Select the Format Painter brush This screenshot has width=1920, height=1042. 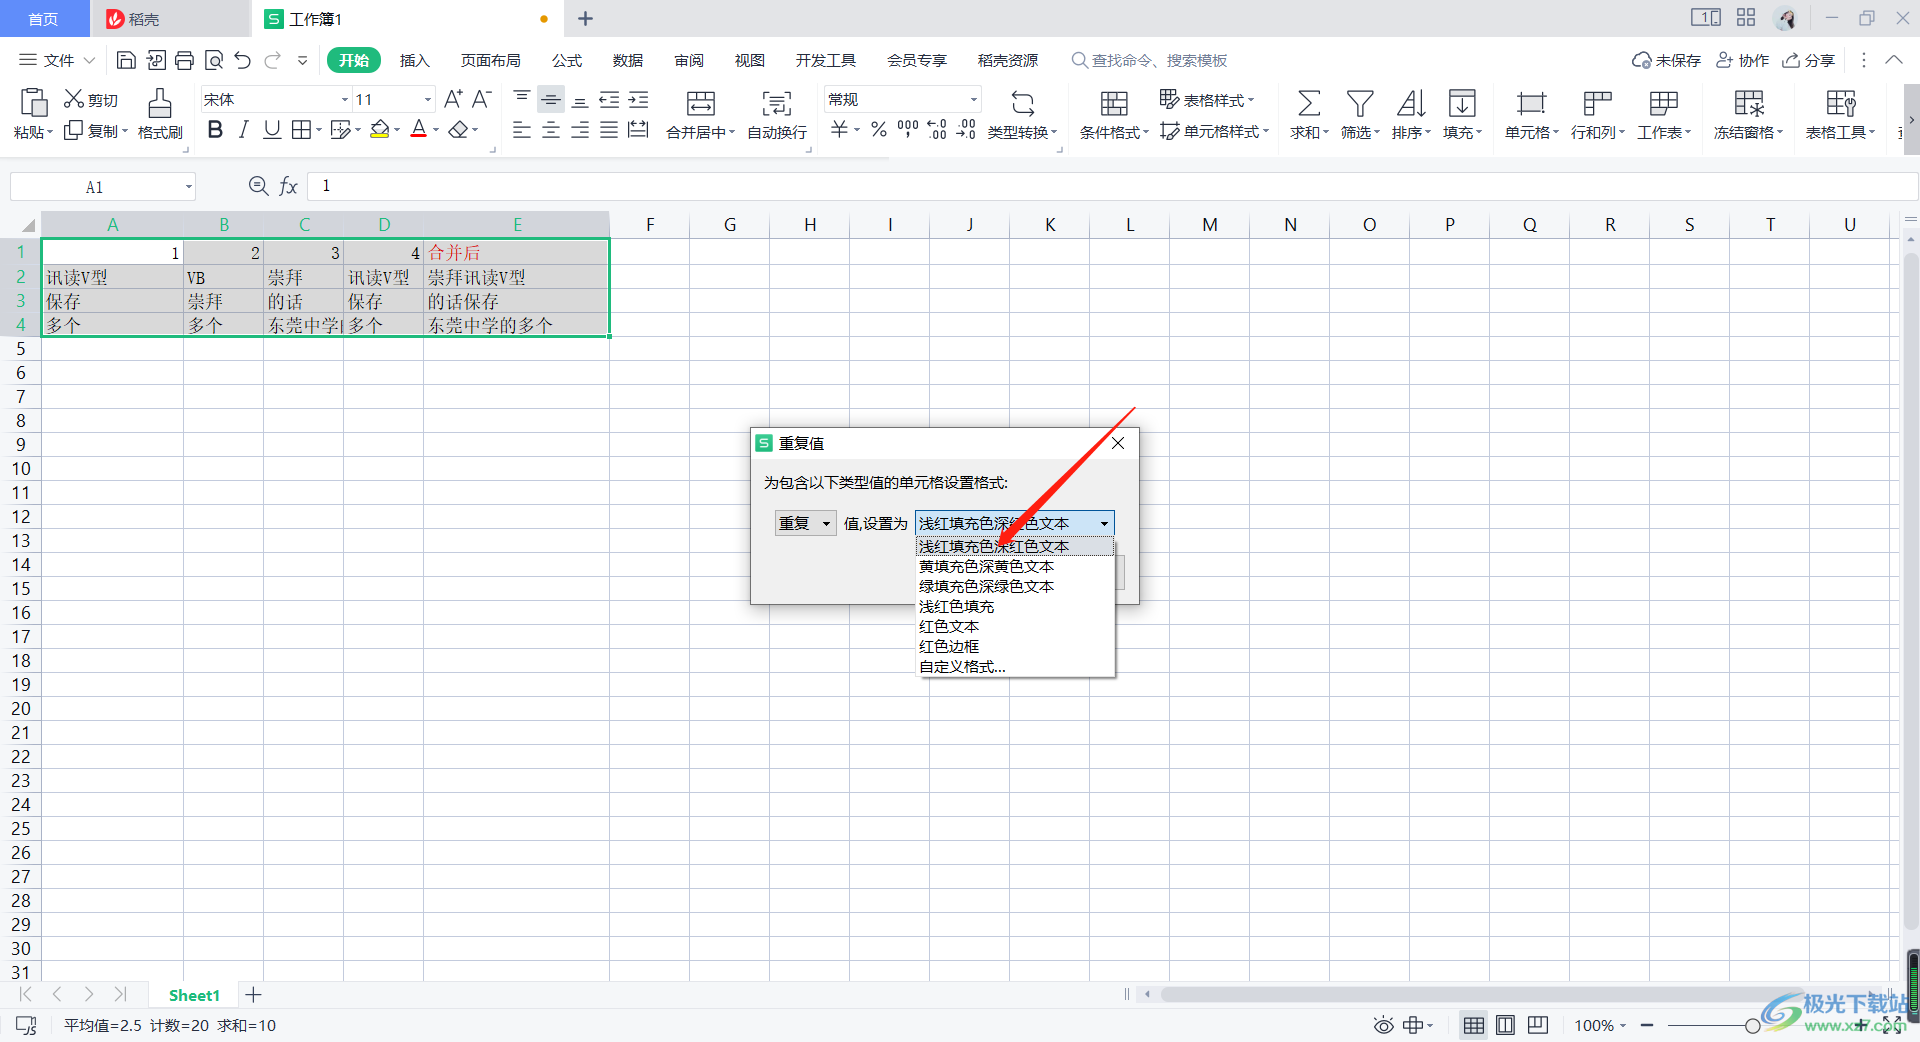tap(160, 103)
